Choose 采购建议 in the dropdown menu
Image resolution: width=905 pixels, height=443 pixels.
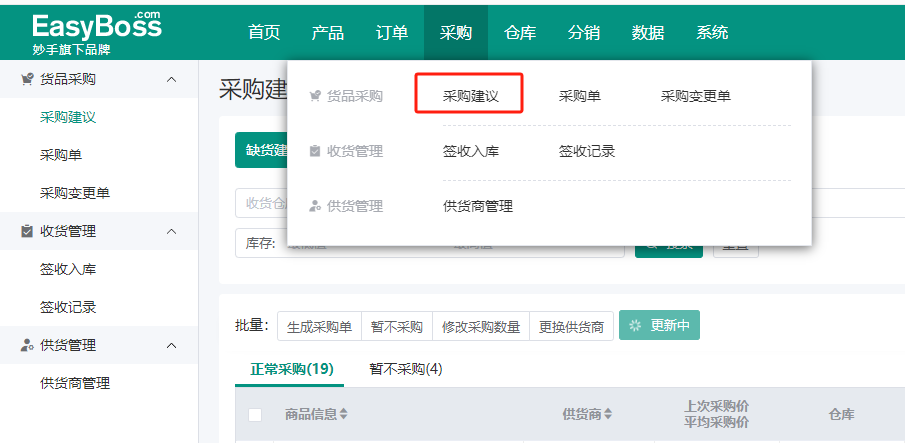pyautogui.click(x=470, y=96)
